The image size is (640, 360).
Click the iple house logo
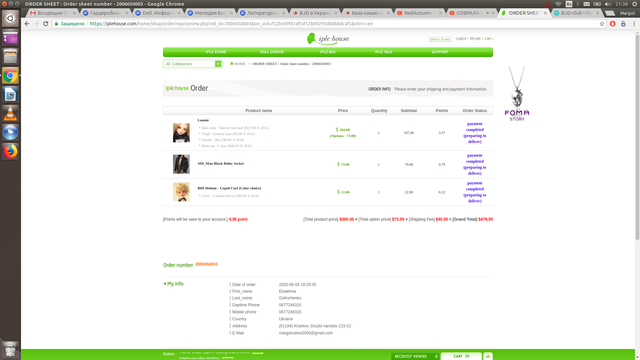point(328,39)
